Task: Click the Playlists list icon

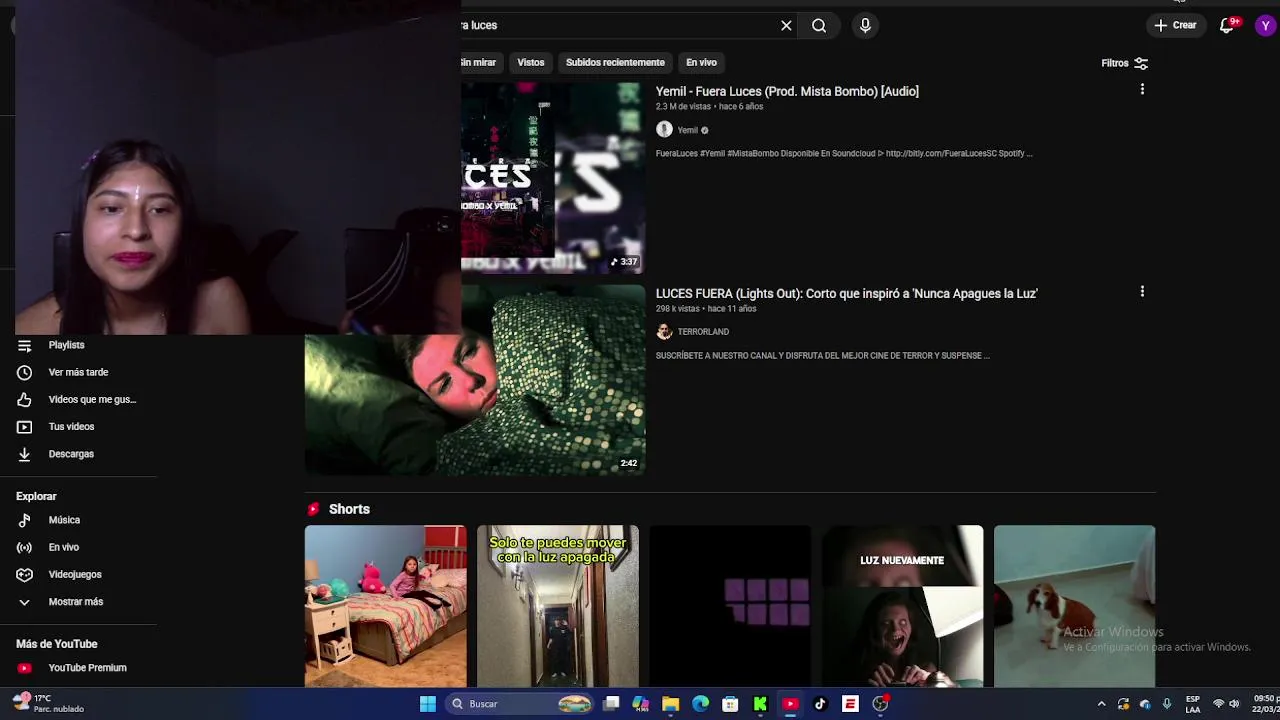Action: 25,345
